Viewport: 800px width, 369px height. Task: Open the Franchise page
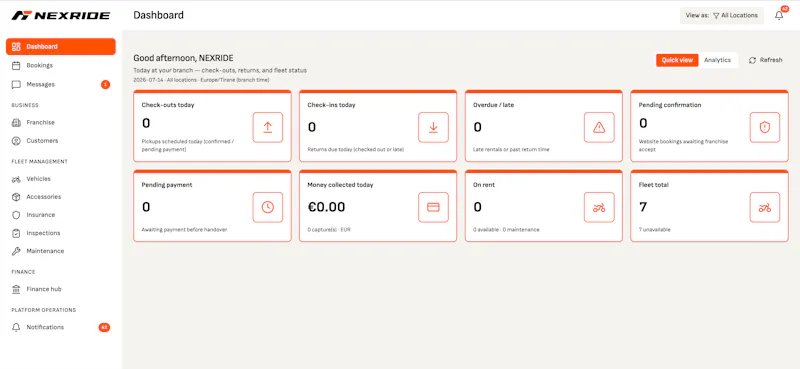pyautogui.click(x=61, y=122)
